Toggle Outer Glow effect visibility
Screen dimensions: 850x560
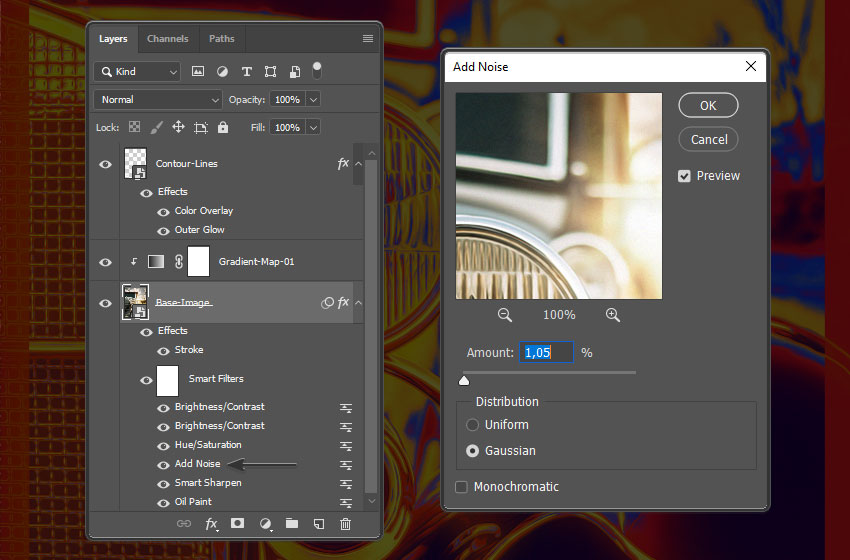pyautogui.click(x=163, y=231)
